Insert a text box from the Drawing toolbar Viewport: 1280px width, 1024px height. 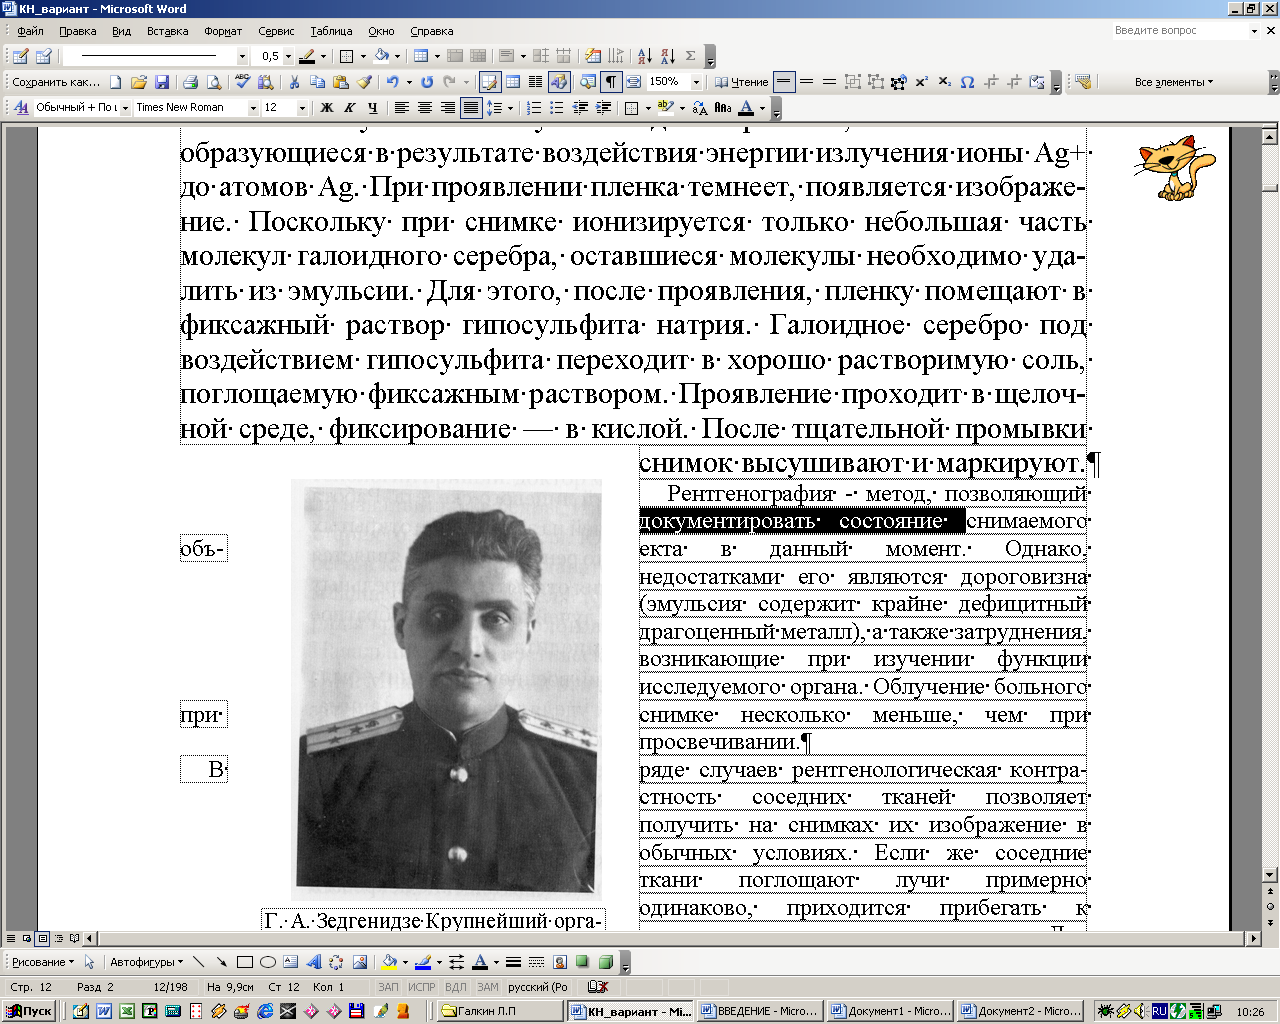pos(290,962)
